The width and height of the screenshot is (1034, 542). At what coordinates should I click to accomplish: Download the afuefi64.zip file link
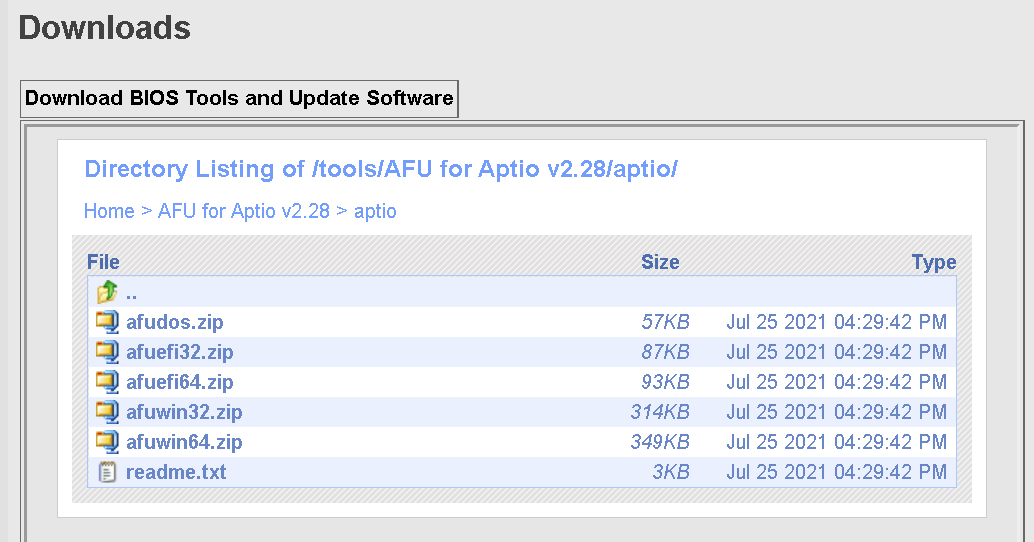pyautogui.click(x=180, y=382)
